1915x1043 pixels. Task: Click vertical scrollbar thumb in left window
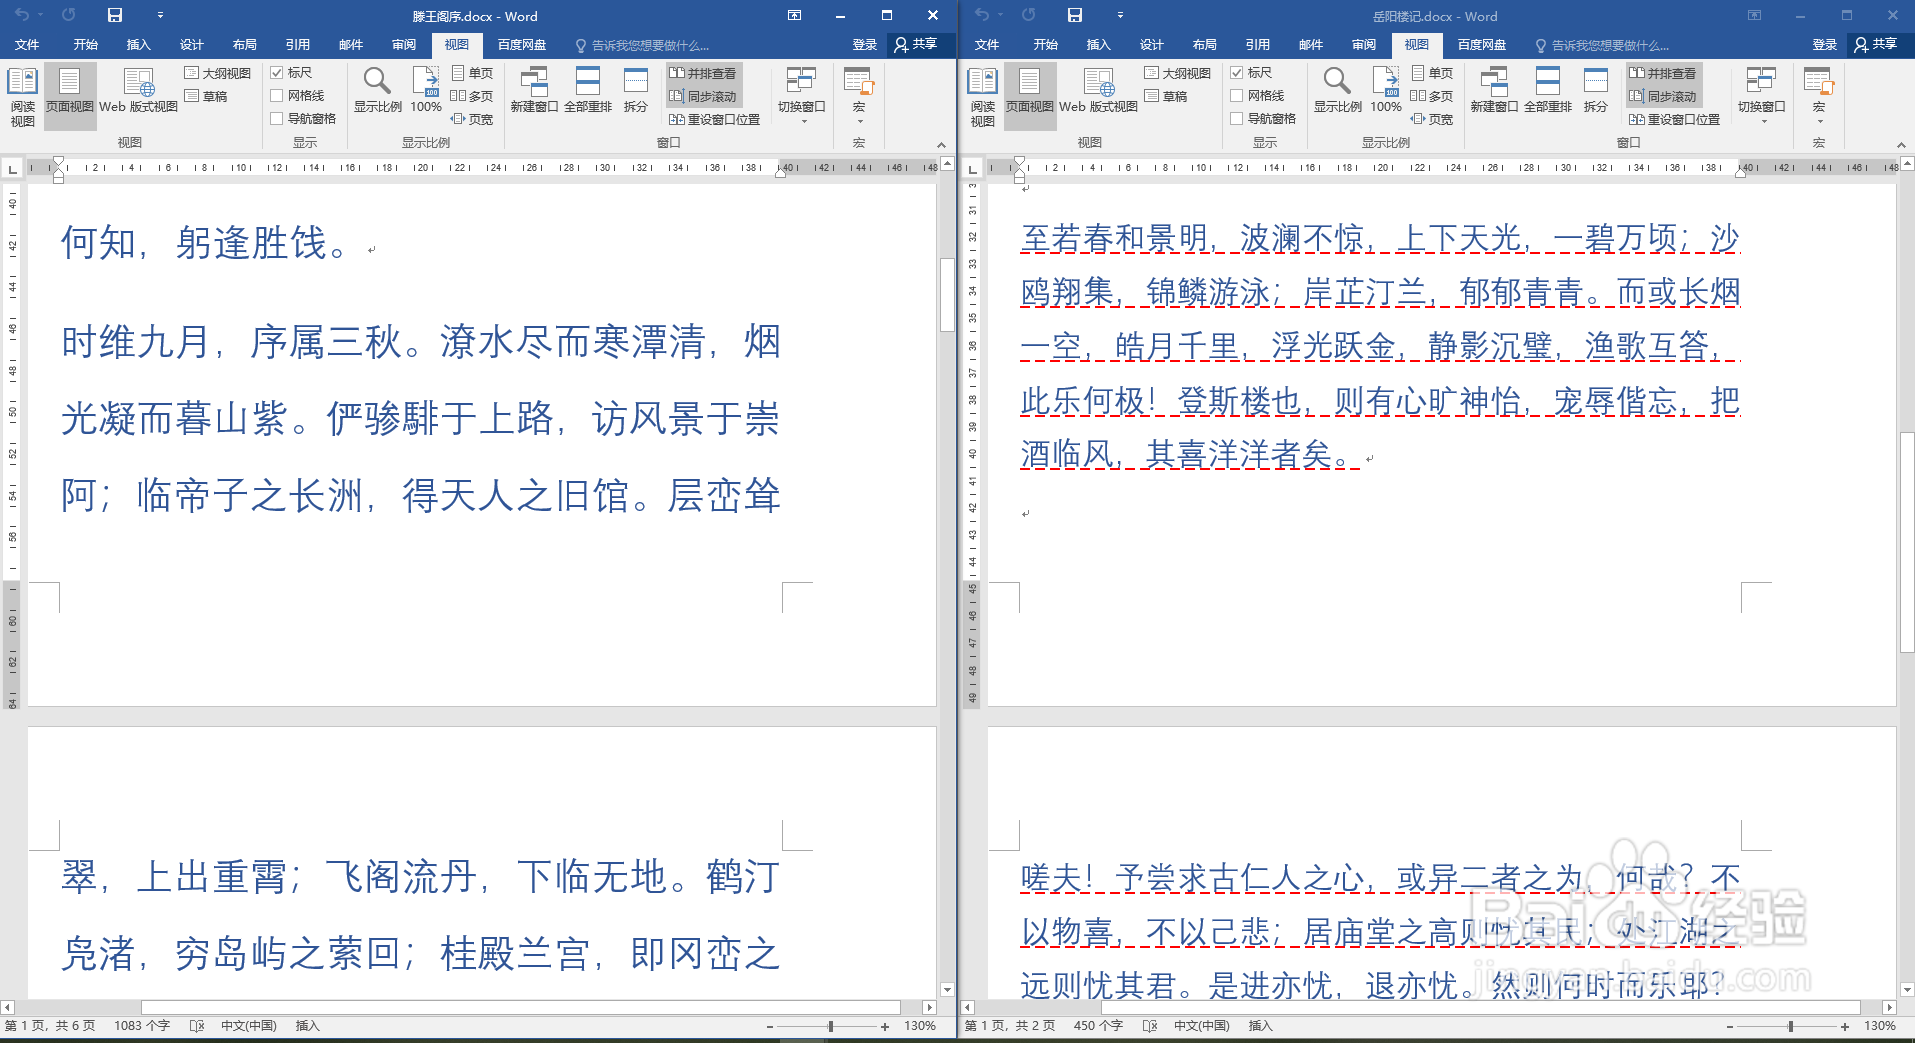(x=947, y=295)
